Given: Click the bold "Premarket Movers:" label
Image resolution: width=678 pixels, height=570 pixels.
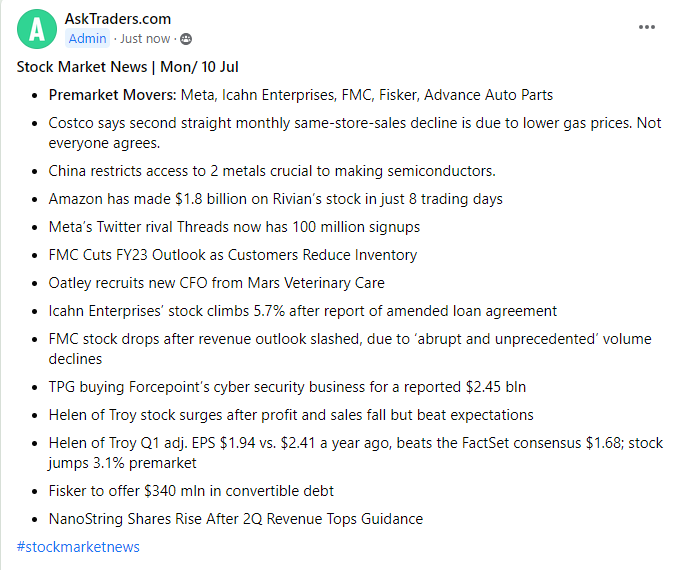Looking at the screenshot, I should 111,95.
